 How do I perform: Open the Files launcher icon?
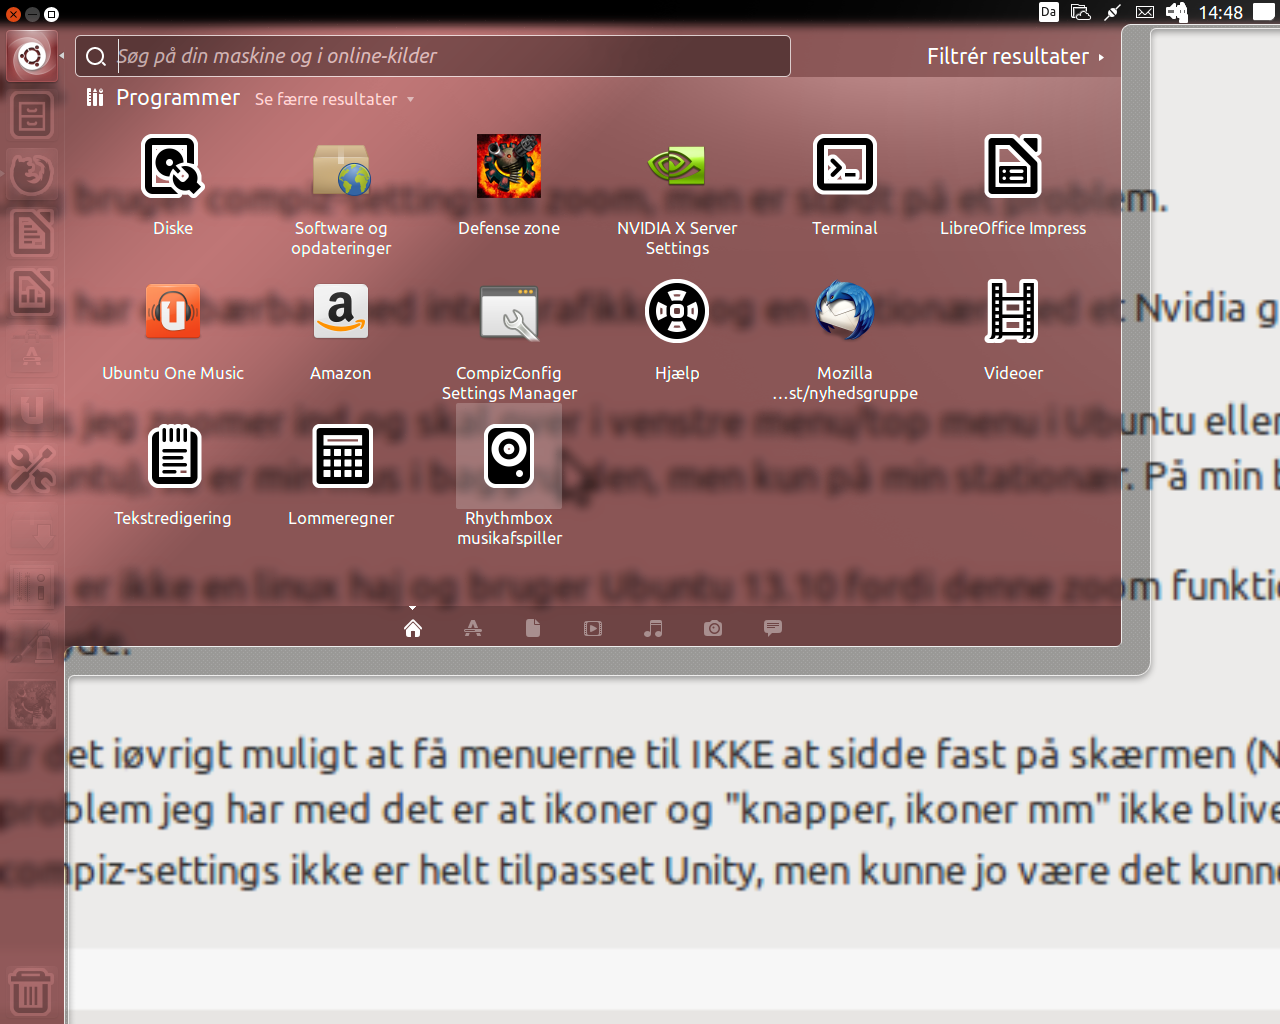(32, 115)
